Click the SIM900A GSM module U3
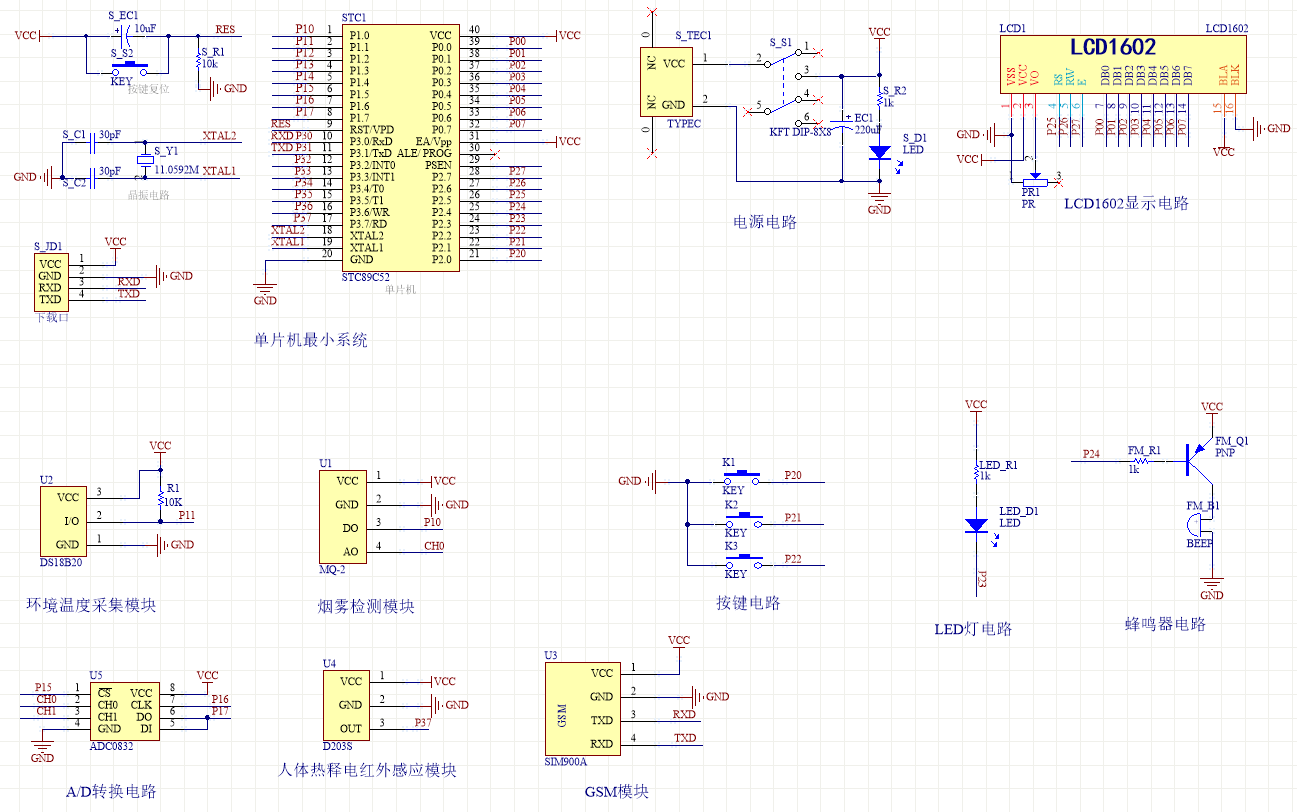1297x812 pixels. [582, 708]
